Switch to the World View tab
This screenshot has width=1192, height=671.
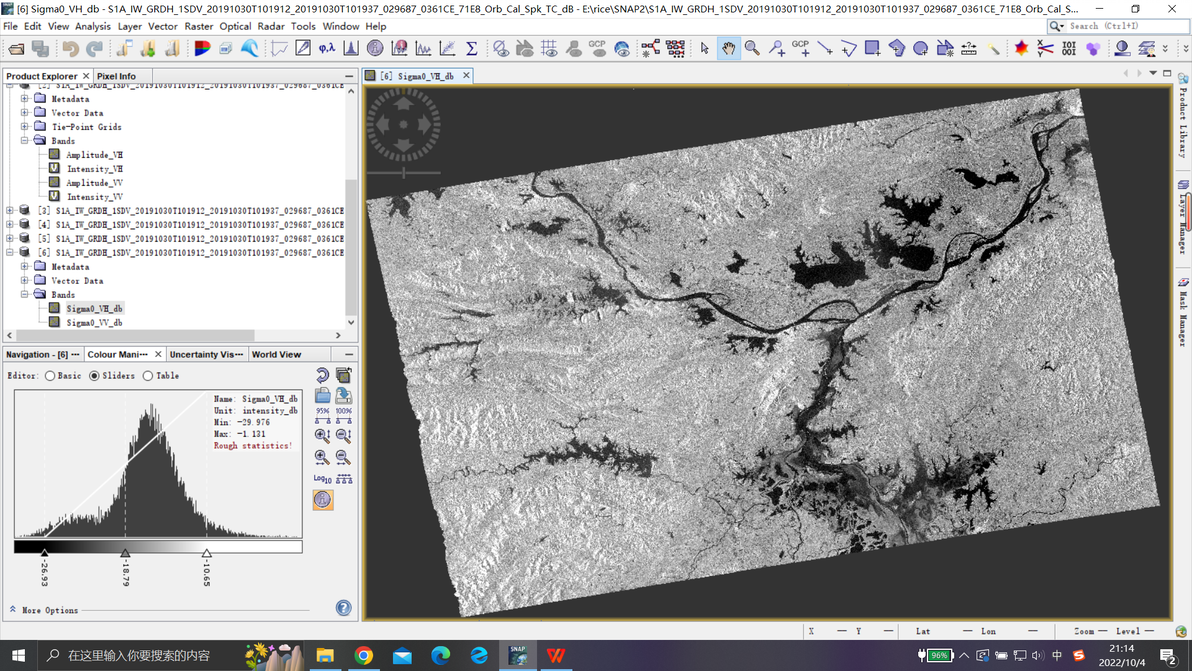[276, 355]
